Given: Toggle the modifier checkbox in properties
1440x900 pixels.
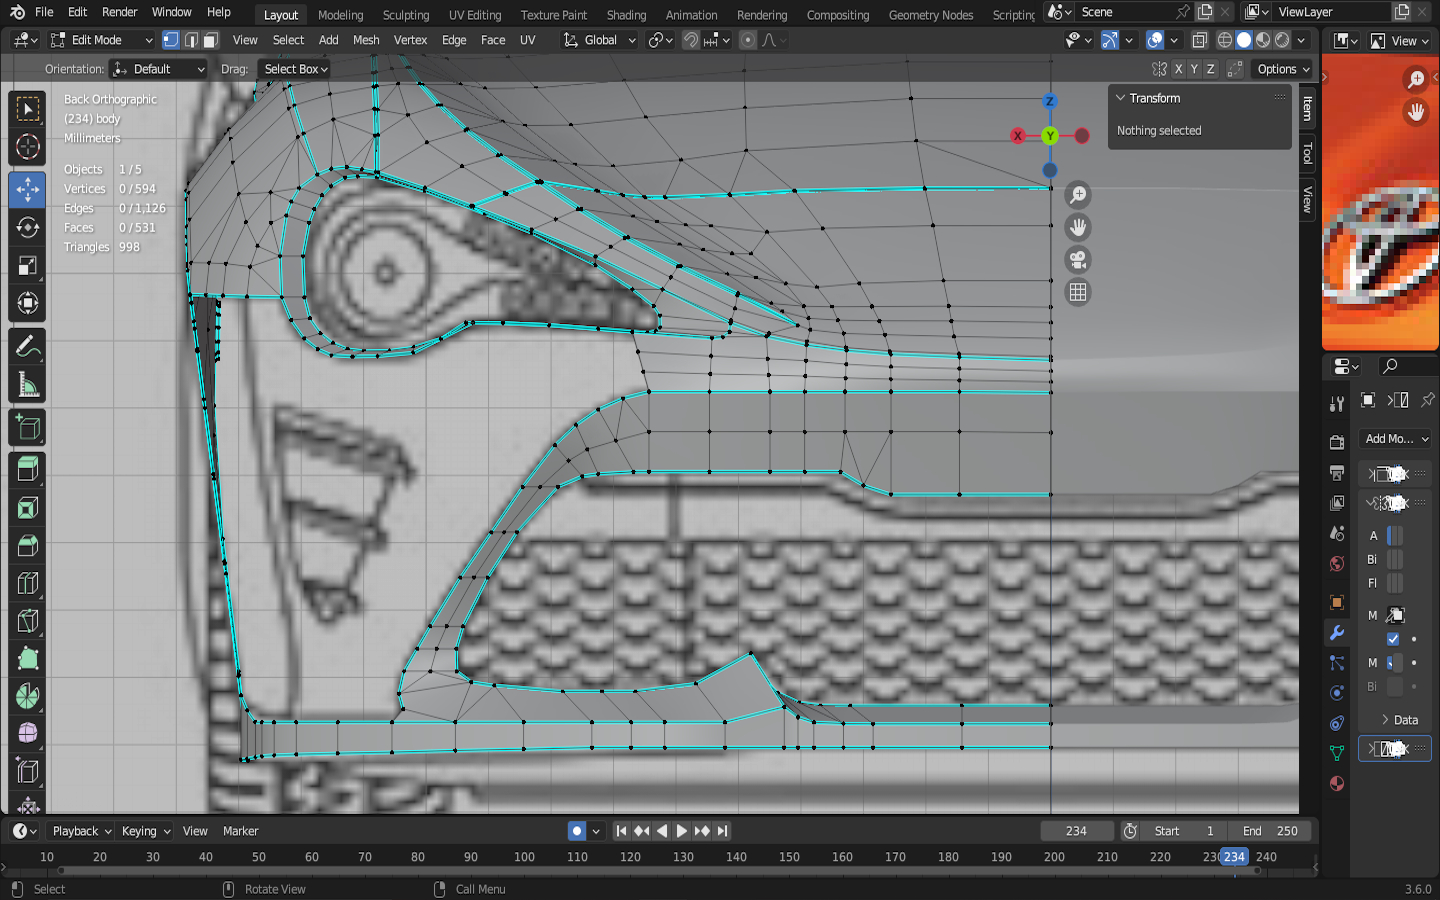Looking at the screenshot, I should 1393,639.
